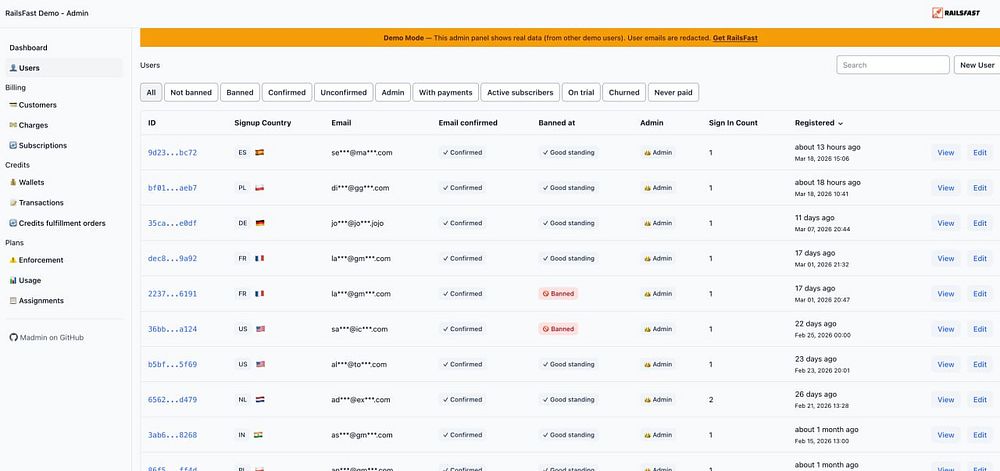View the user se***@ma***.com
This screenshot has height=471, width=1000.
tap(946, 153)
